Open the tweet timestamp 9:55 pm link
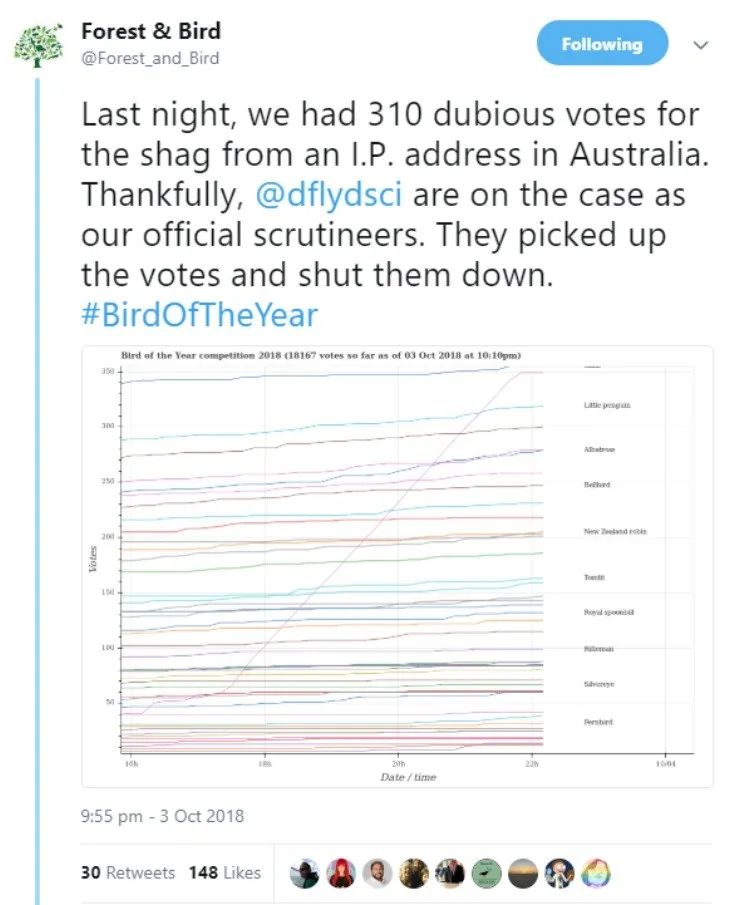The width and height of the screenshot is (751, 905). (162, 816)
